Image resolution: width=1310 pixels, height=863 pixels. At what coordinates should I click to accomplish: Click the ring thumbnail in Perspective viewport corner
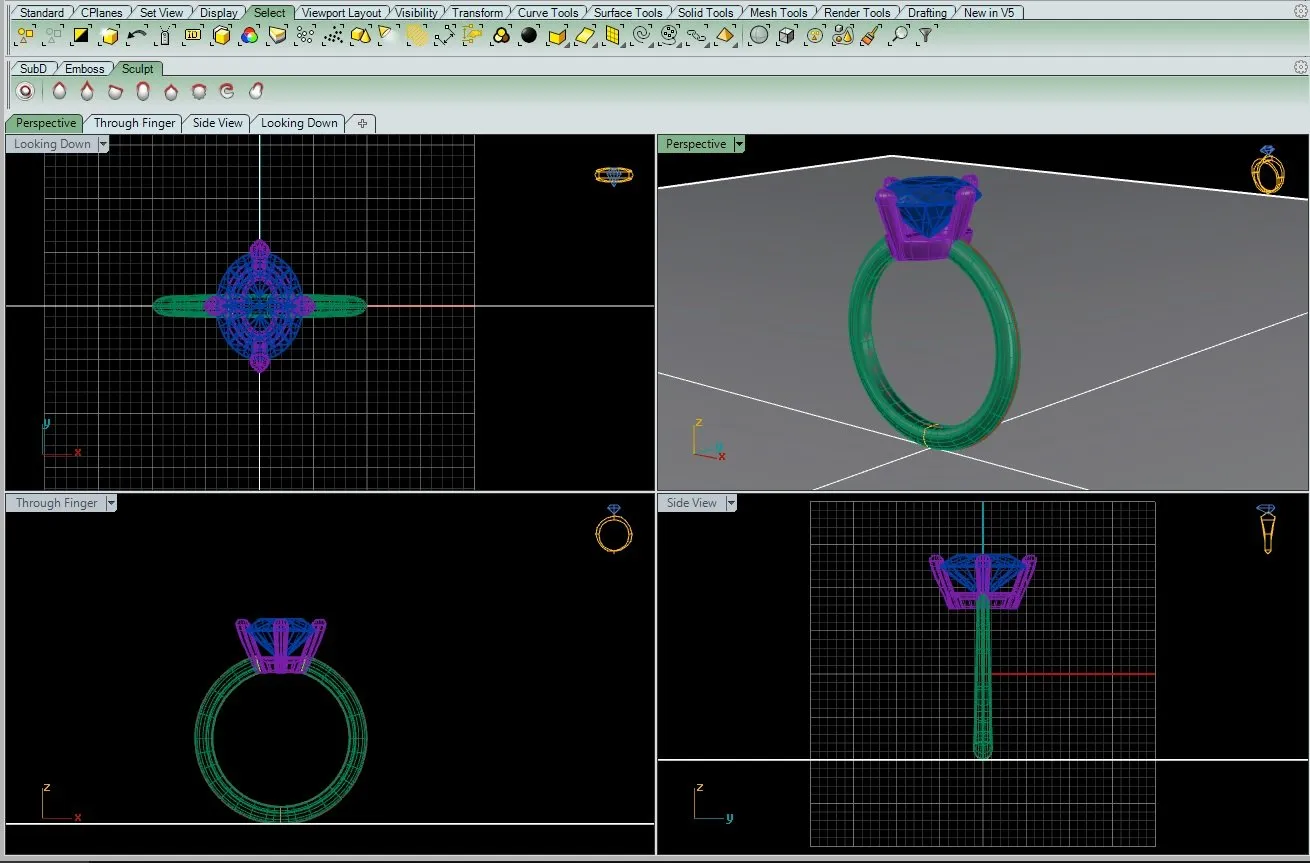point(1268,169)
